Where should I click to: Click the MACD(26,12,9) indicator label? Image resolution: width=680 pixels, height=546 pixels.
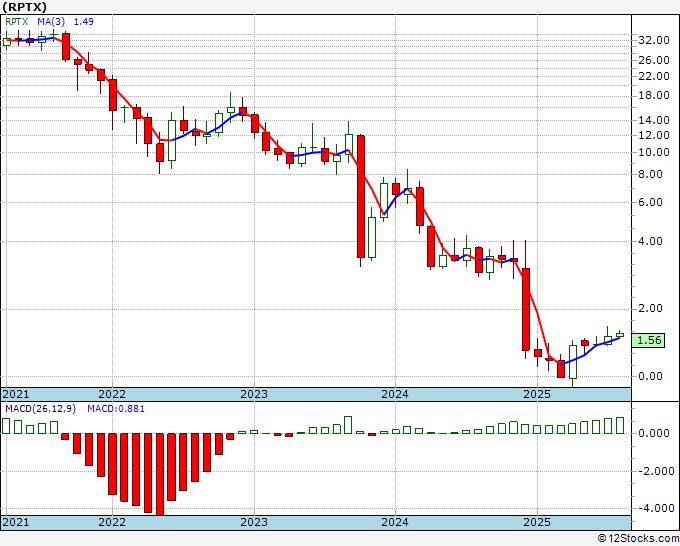click(40, 409)
